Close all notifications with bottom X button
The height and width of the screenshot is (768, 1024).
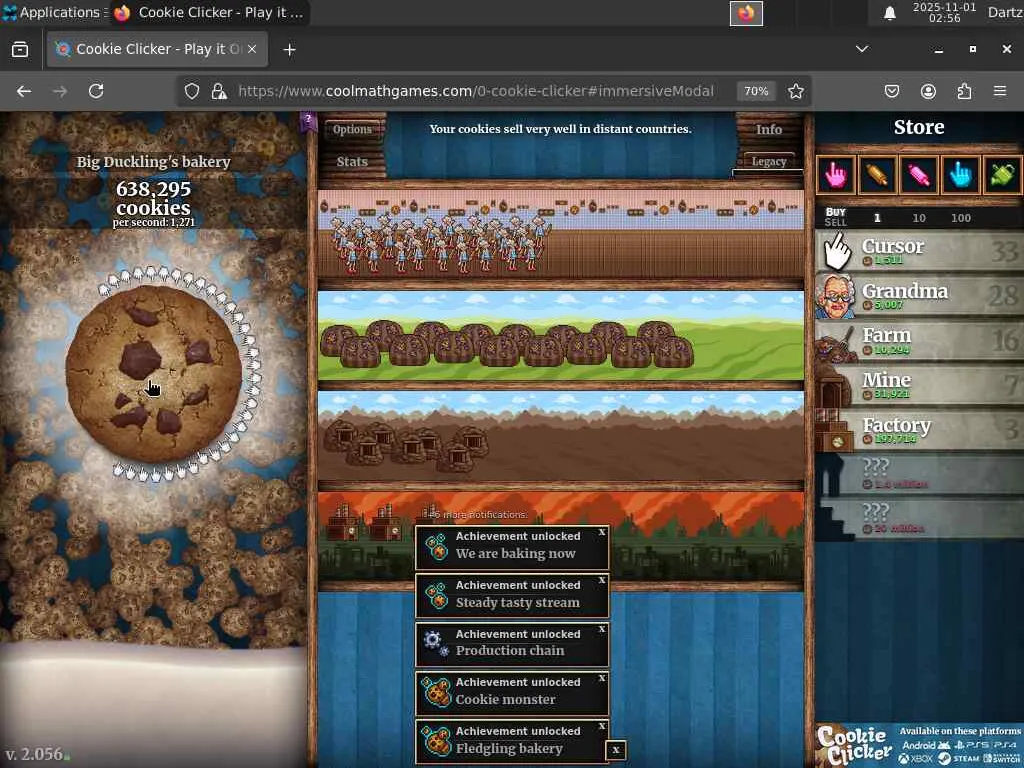pyautogui.click(x=615, y=750)
